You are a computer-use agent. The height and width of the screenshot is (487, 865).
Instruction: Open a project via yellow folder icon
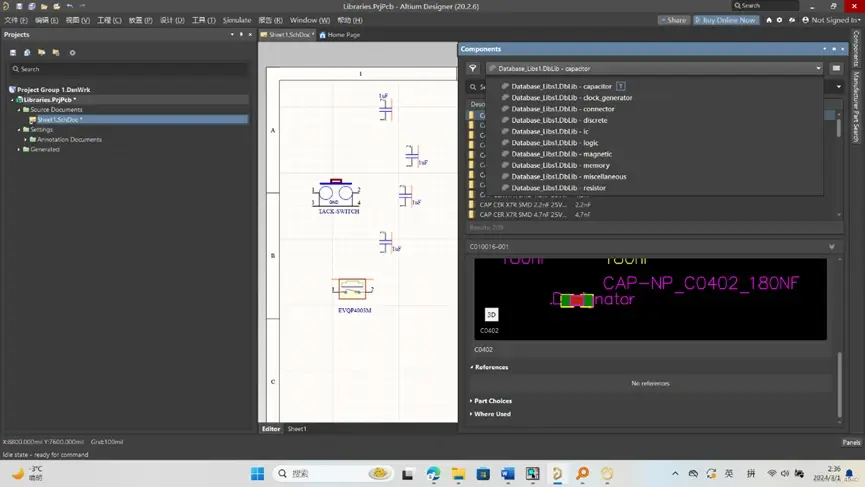(x=44, y=6)
